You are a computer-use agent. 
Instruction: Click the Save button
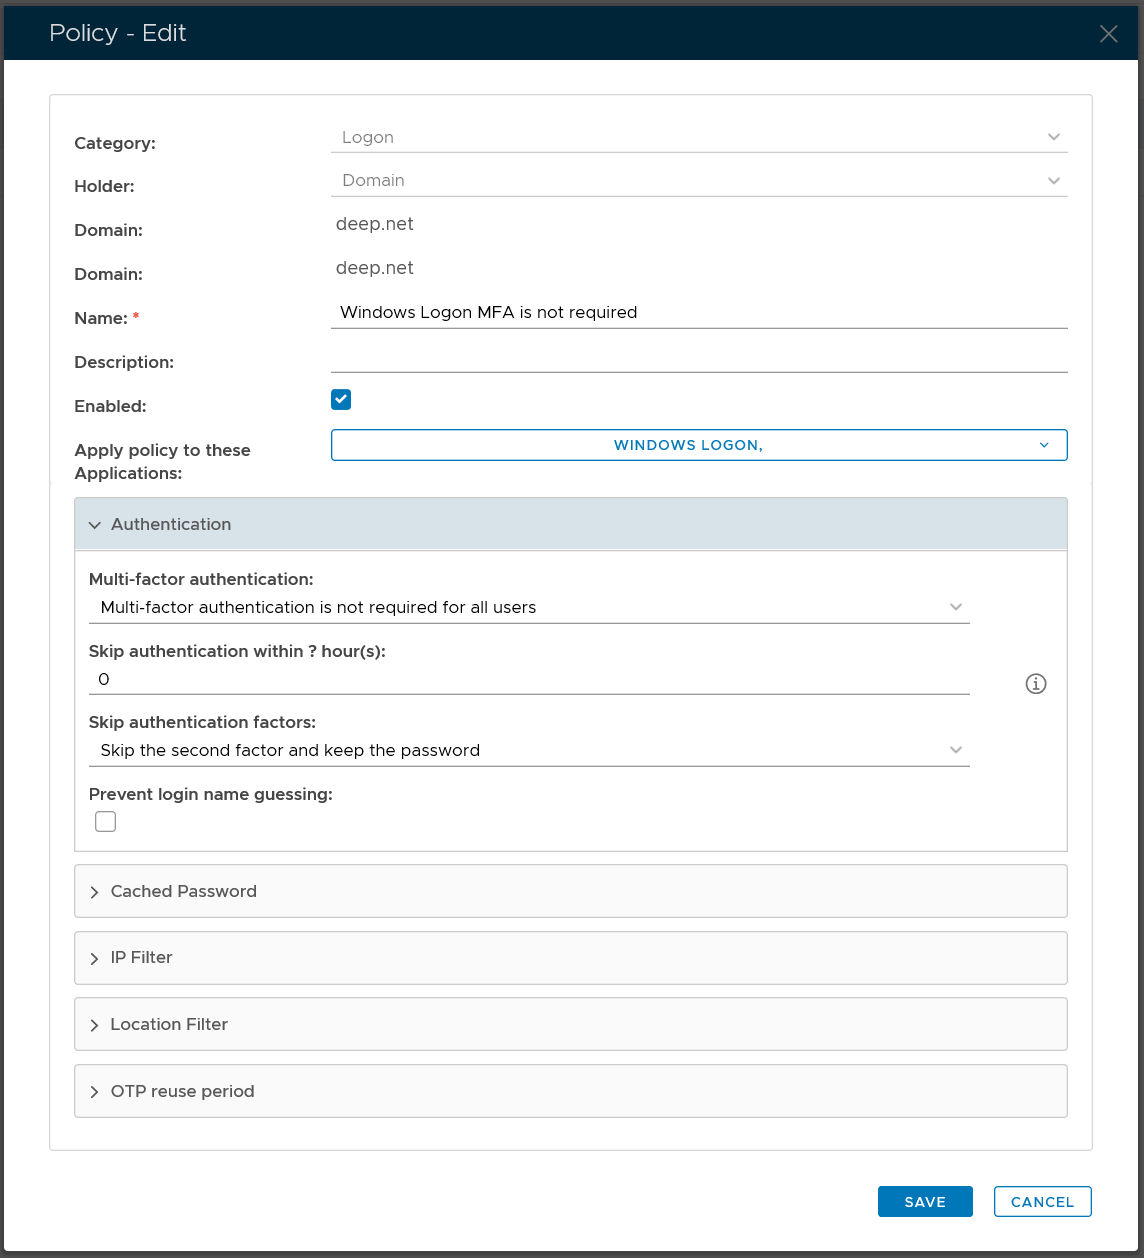925,1202
